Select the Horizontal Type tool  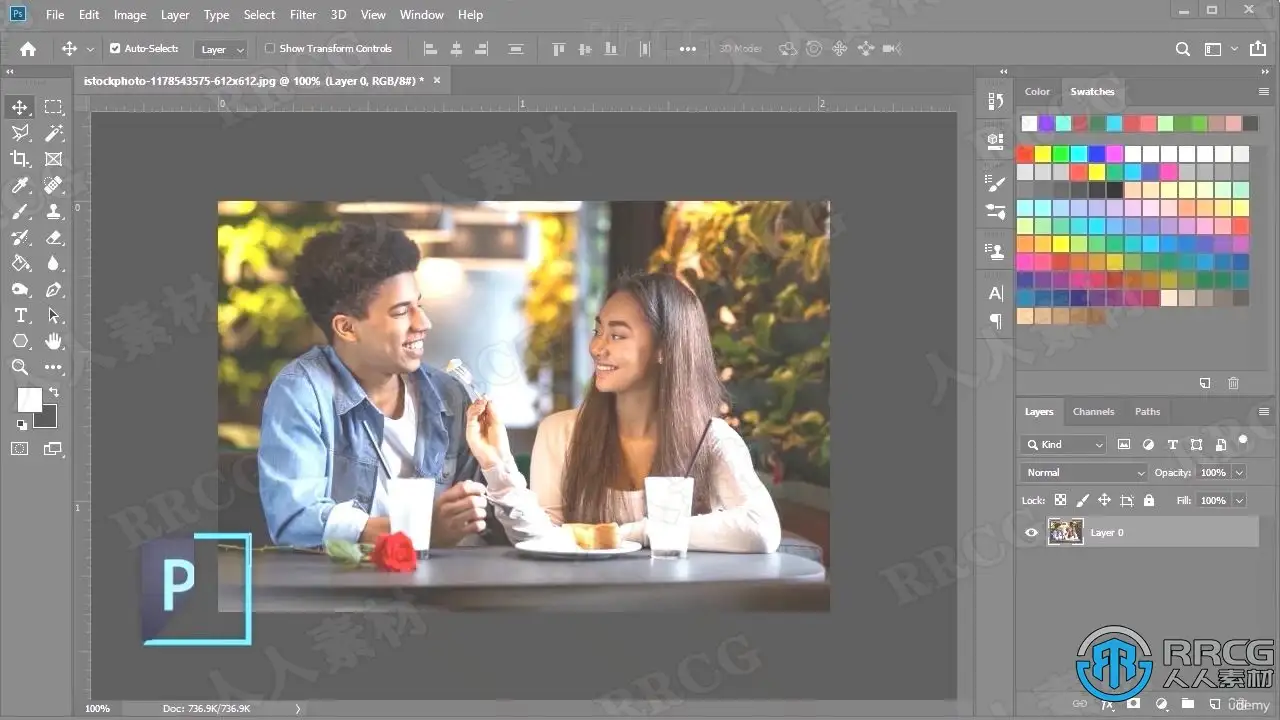coord(20,315)
